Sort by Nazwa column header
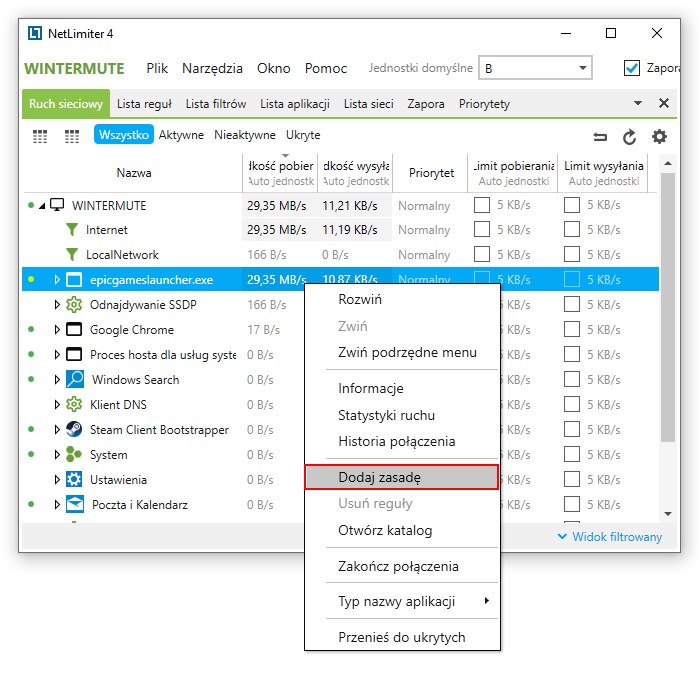The image size is (699, 678). coord(134,173)
